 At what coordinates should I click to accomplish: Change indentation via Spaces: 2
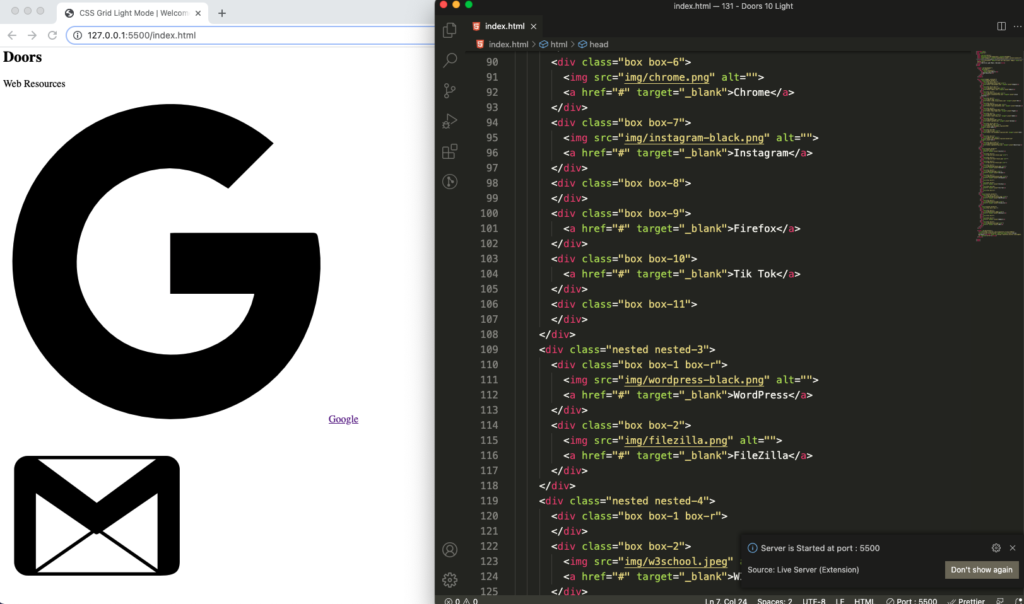tap(775, 601)
